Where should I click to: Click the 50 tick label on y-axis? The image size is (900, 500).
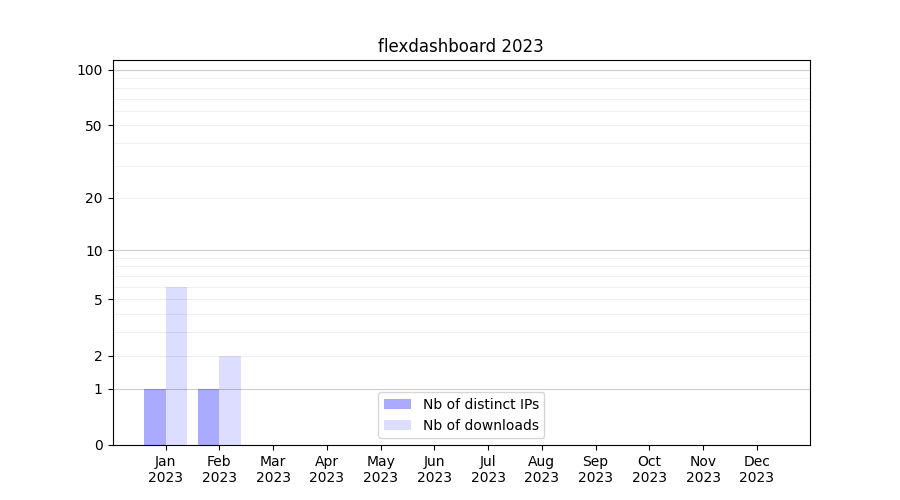click(94, 126)
